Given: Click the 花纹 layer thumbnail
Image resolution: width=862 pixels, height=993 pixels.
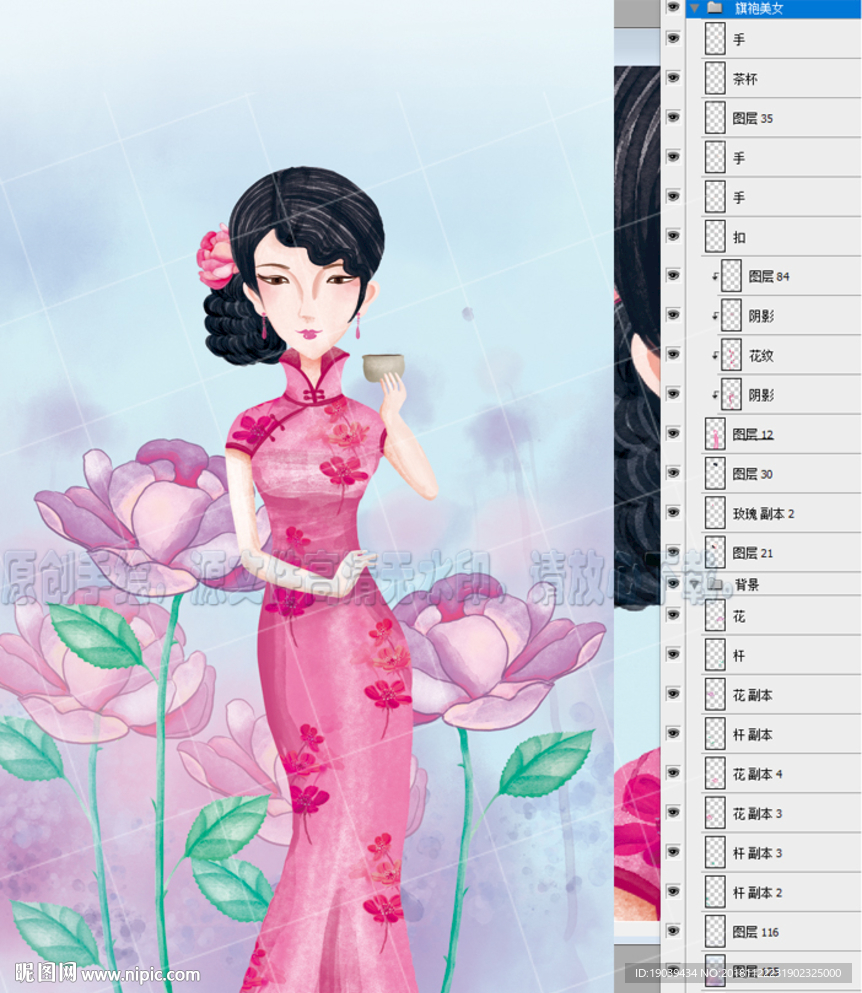Looking at the screenshot, I should (x=732, y=355).
